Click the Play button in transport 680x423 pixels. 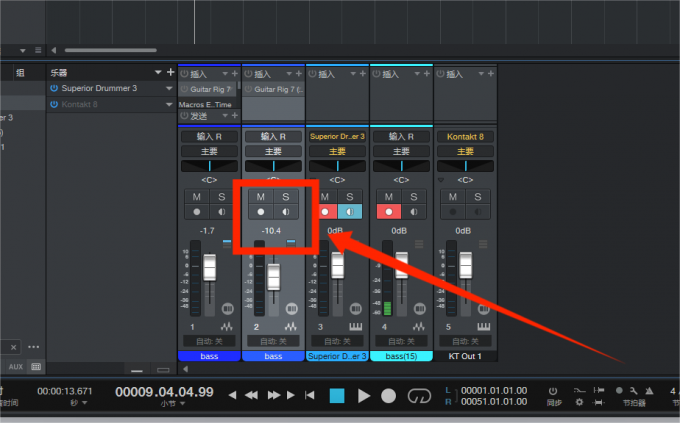[x=364, y=395]
